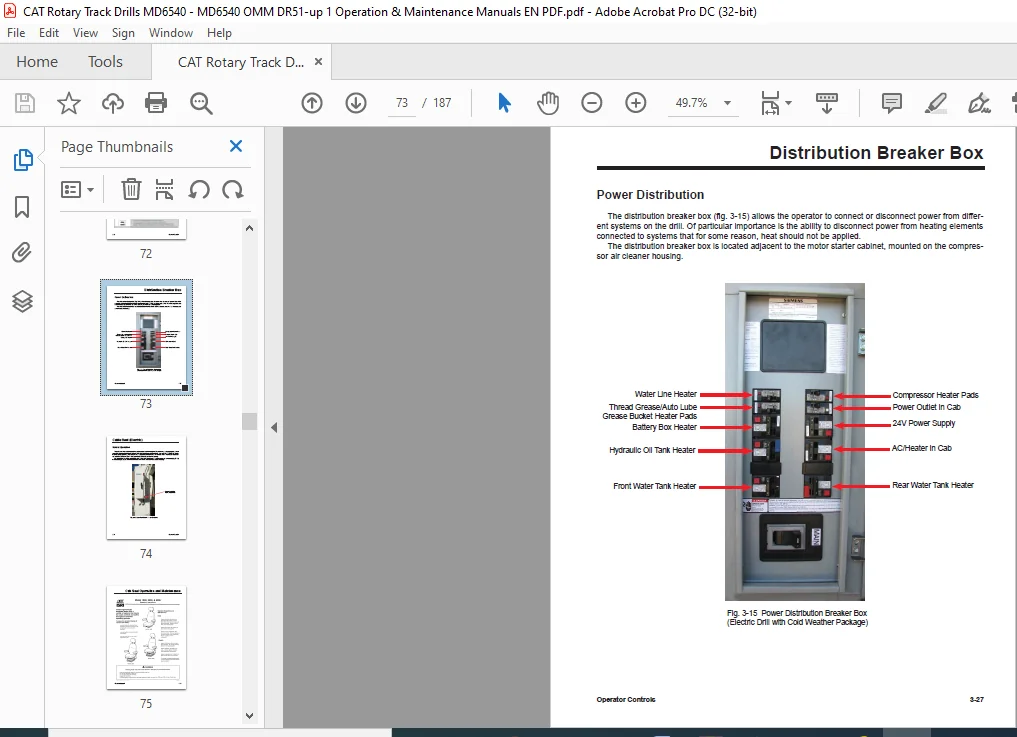Click the 'Distribution Breaker Box' page title
Screen dimensions: 1017x737
(x=876, y=153)
